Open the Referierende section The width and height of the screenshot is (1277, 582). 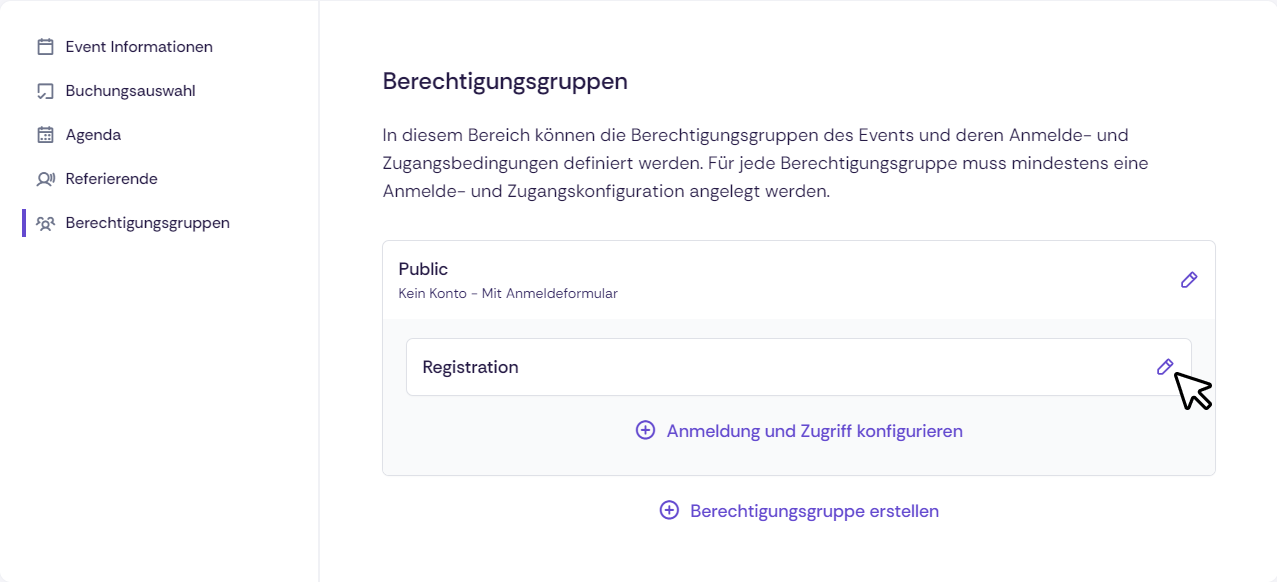112,179
